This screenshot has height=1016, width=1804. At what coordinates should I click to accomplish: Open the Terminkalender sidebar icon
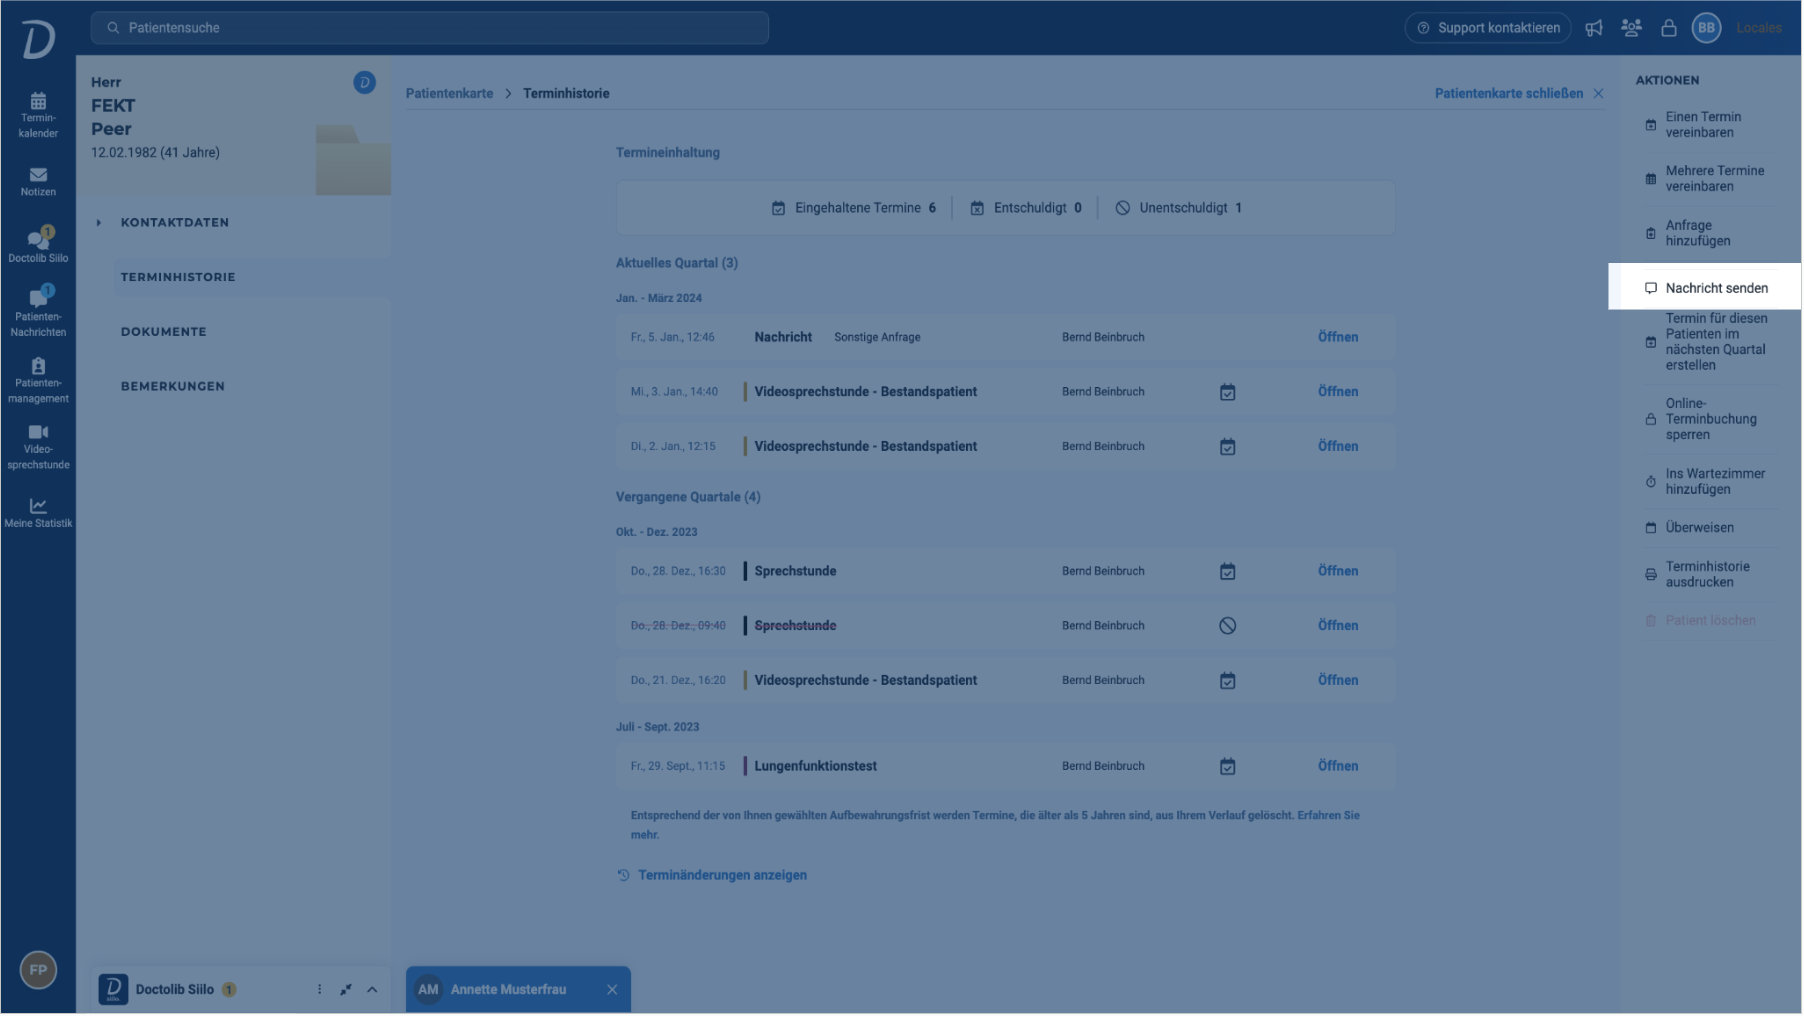pyautogui.click(x=38, y=115)
